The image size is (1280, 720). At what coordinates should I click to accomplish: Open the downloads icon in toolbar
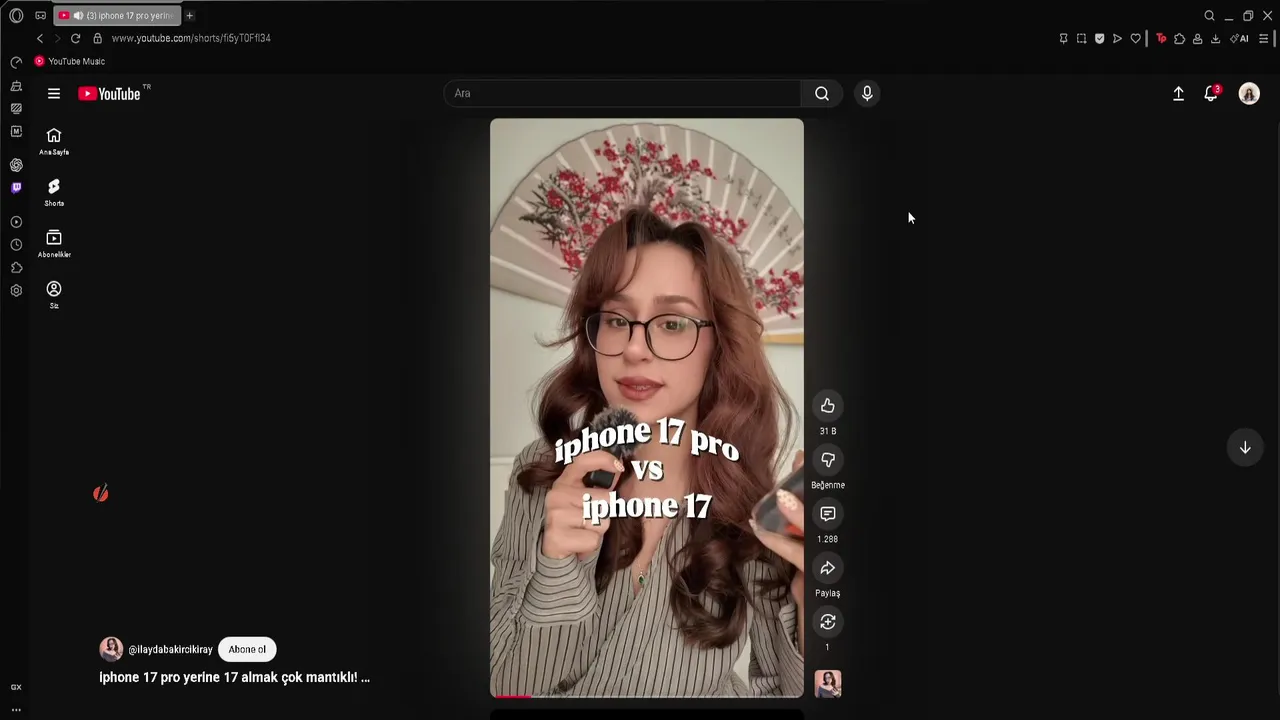[x=1215, y=38]
